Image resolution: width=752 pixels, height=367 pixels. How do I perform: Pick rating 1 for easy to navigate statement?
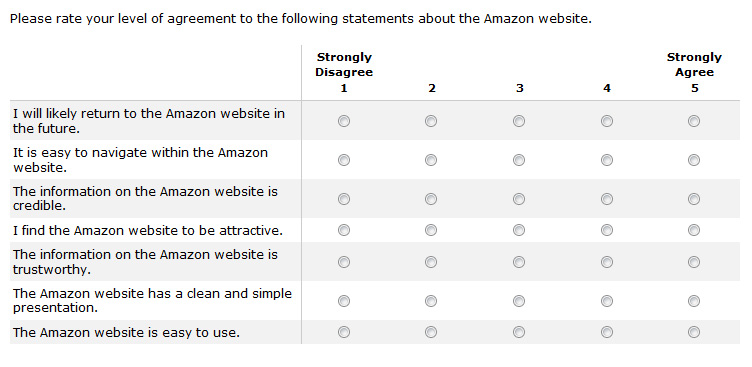(x=344, y=160)
